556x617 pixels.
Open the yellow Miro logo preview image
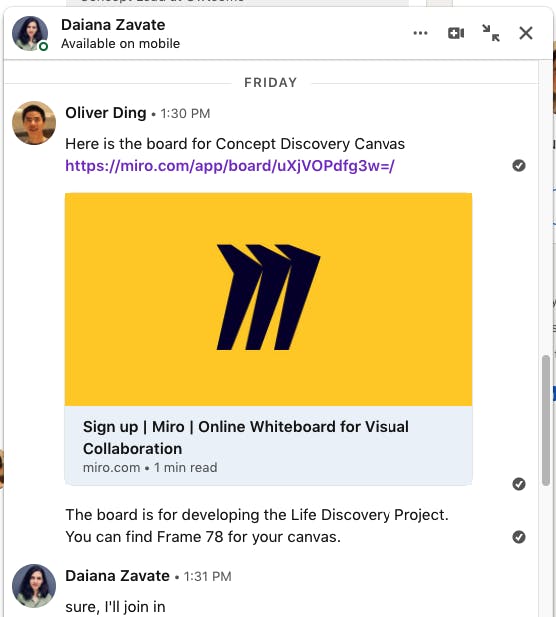pos(268,299)
